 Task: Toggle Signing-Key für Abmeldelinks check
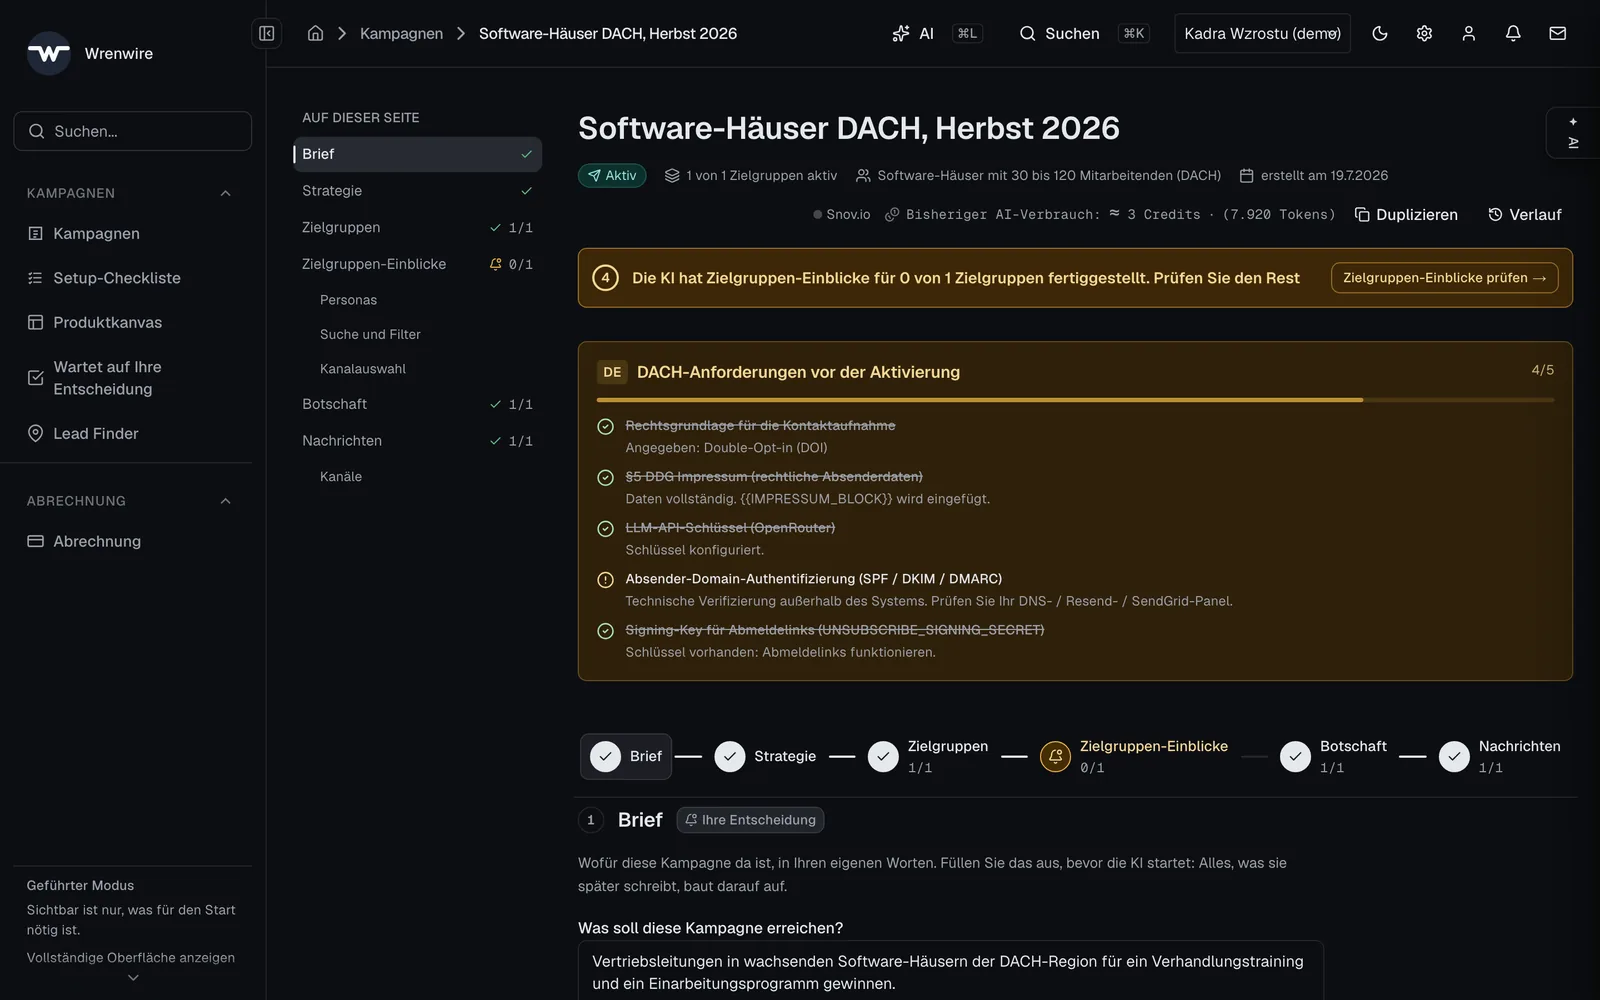point(605,630)
